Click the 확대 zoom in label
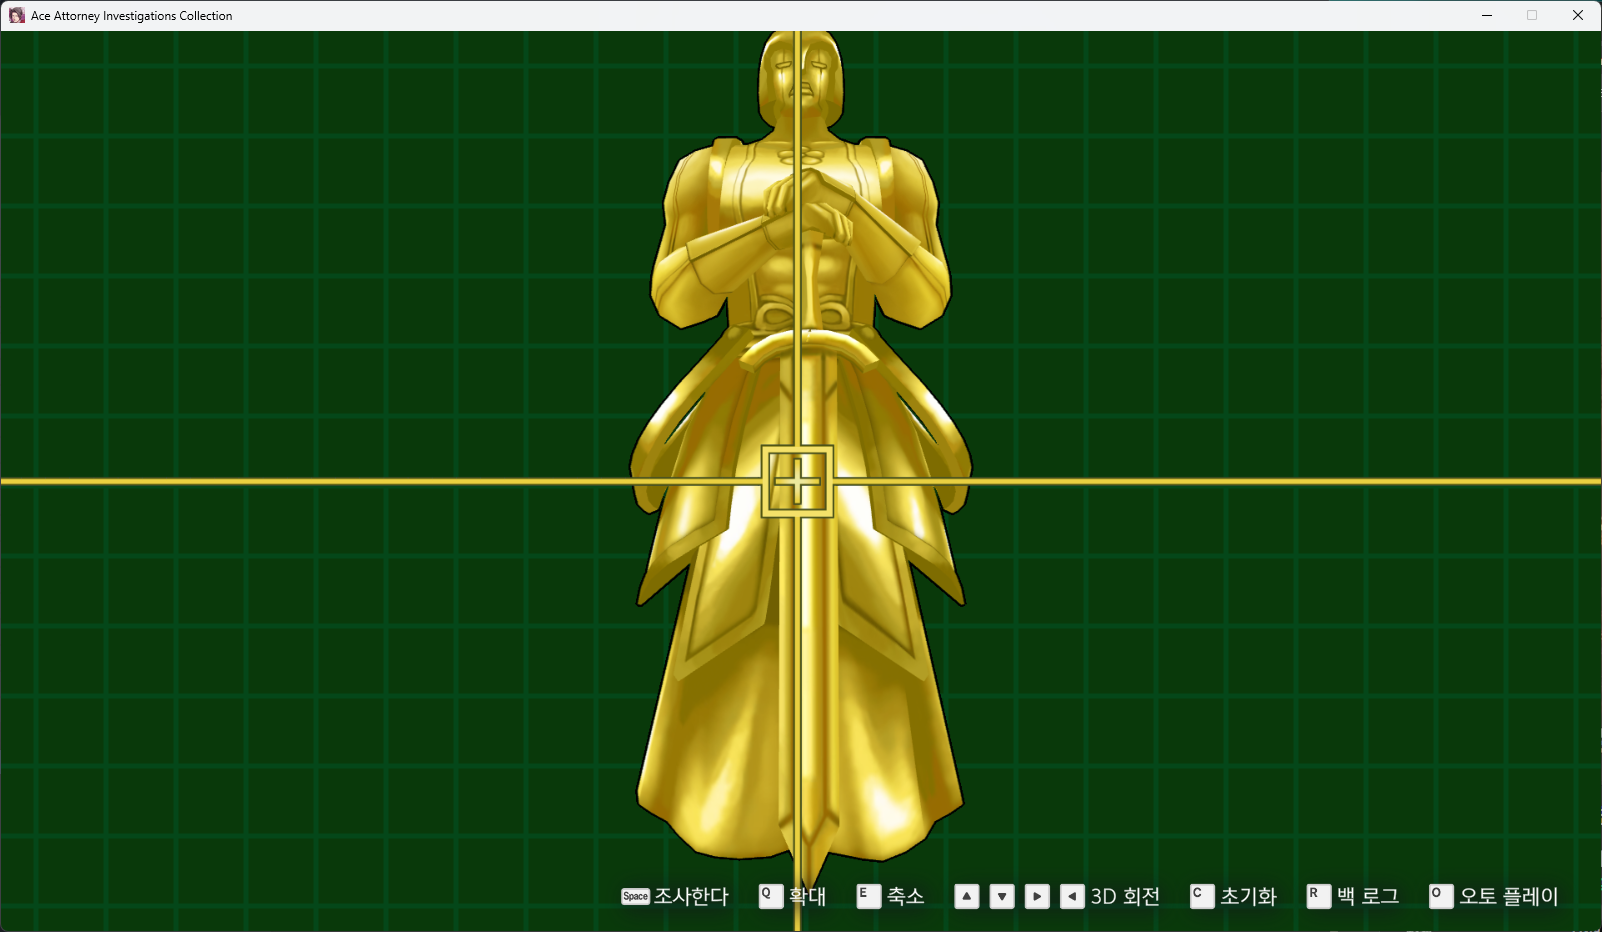The width and height of the screenshot is (1602, 932). pos(807,896)
